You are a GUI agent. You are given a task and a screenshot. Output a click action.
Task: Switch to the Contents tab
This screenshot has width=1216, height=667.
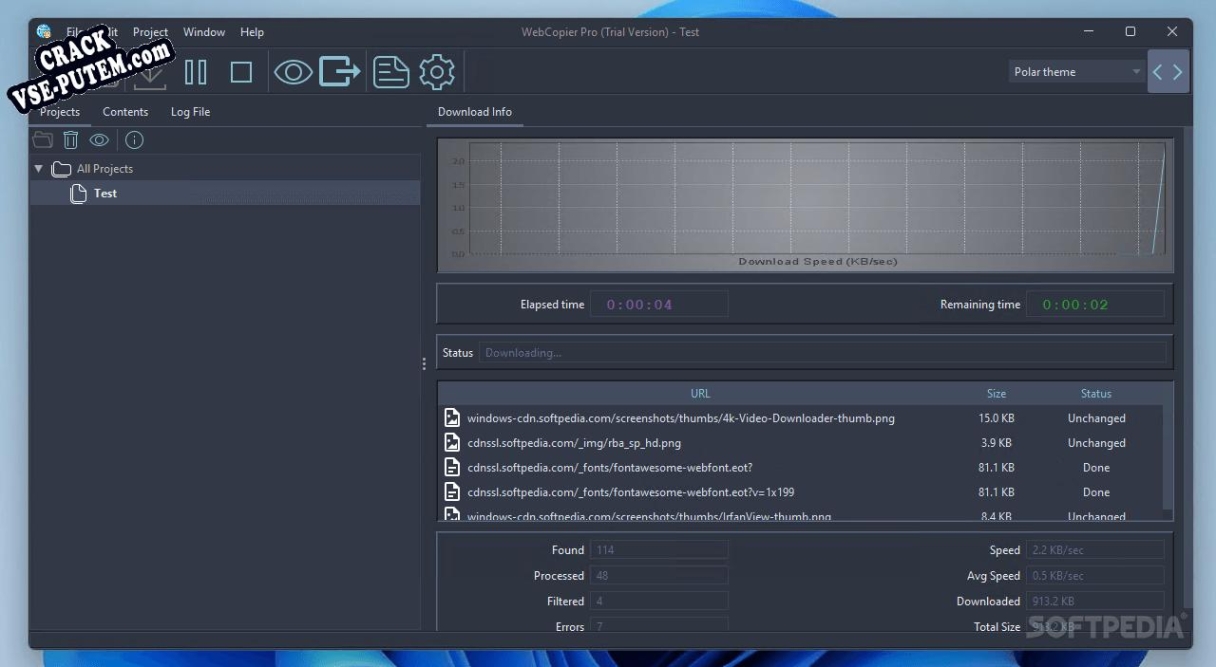coord(125,112)
